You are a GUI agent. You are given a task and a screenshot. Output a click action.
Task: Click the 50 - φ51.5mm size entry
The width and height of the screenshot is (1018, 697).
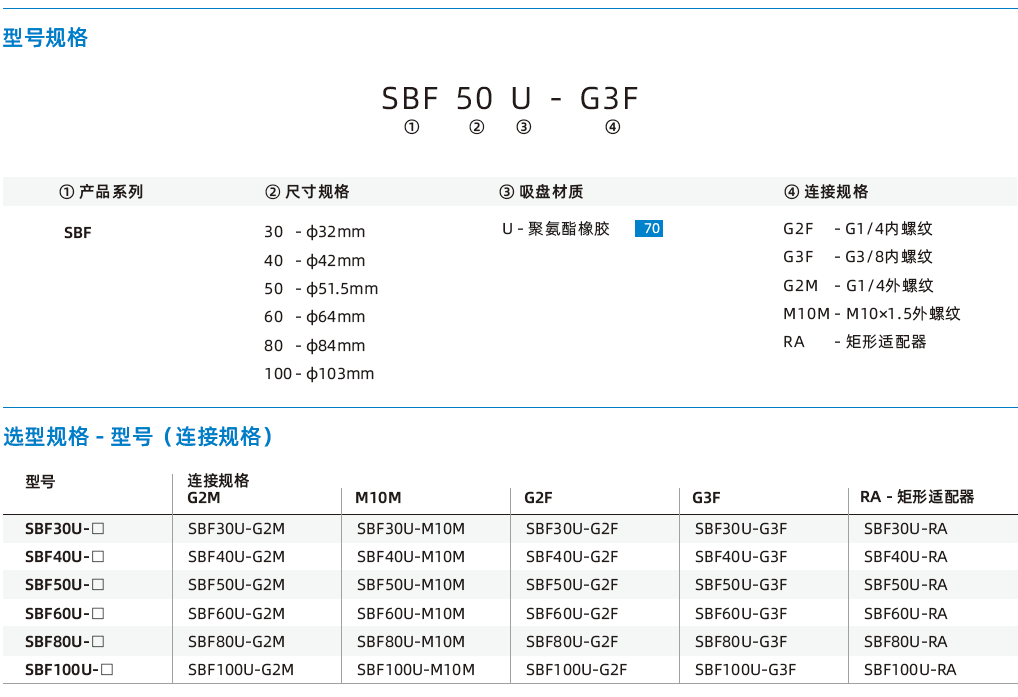321,289
